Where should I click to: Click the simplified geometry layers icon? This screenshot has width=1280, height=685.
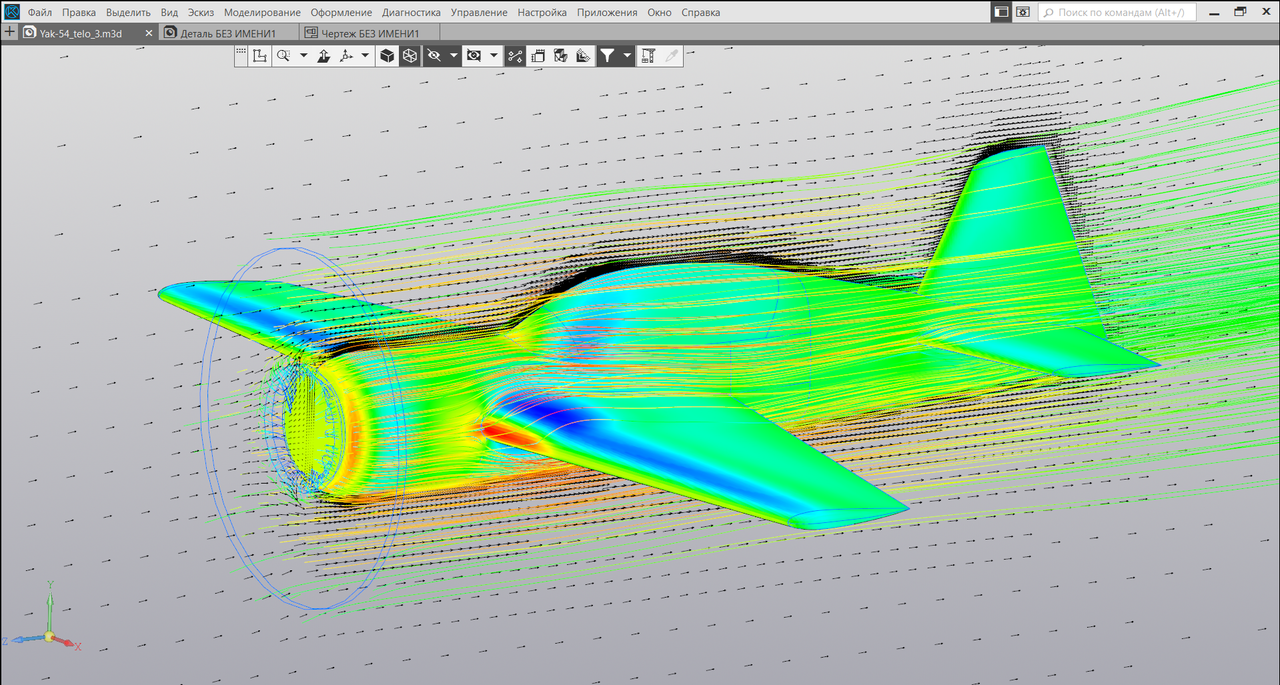coord(584,56)
